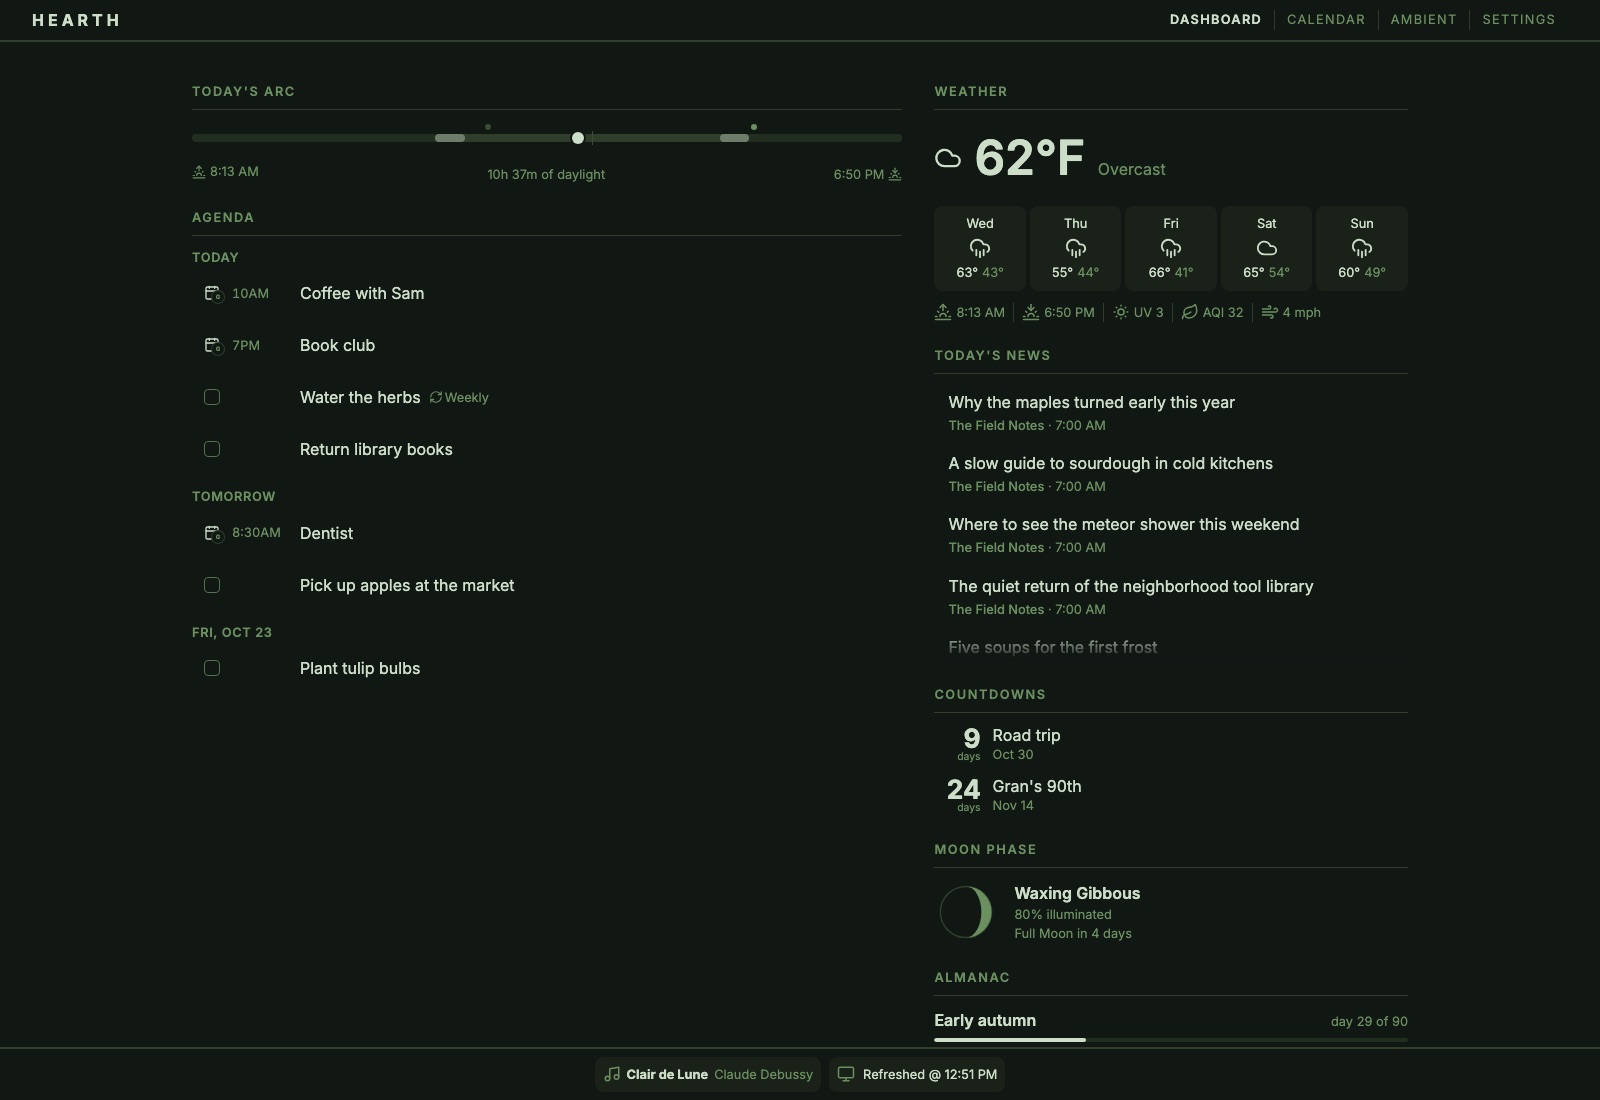Screen dimensions: 1600x1100
Task: Open the Gran's 90th countdown
Action: [x=1171, y=794]
